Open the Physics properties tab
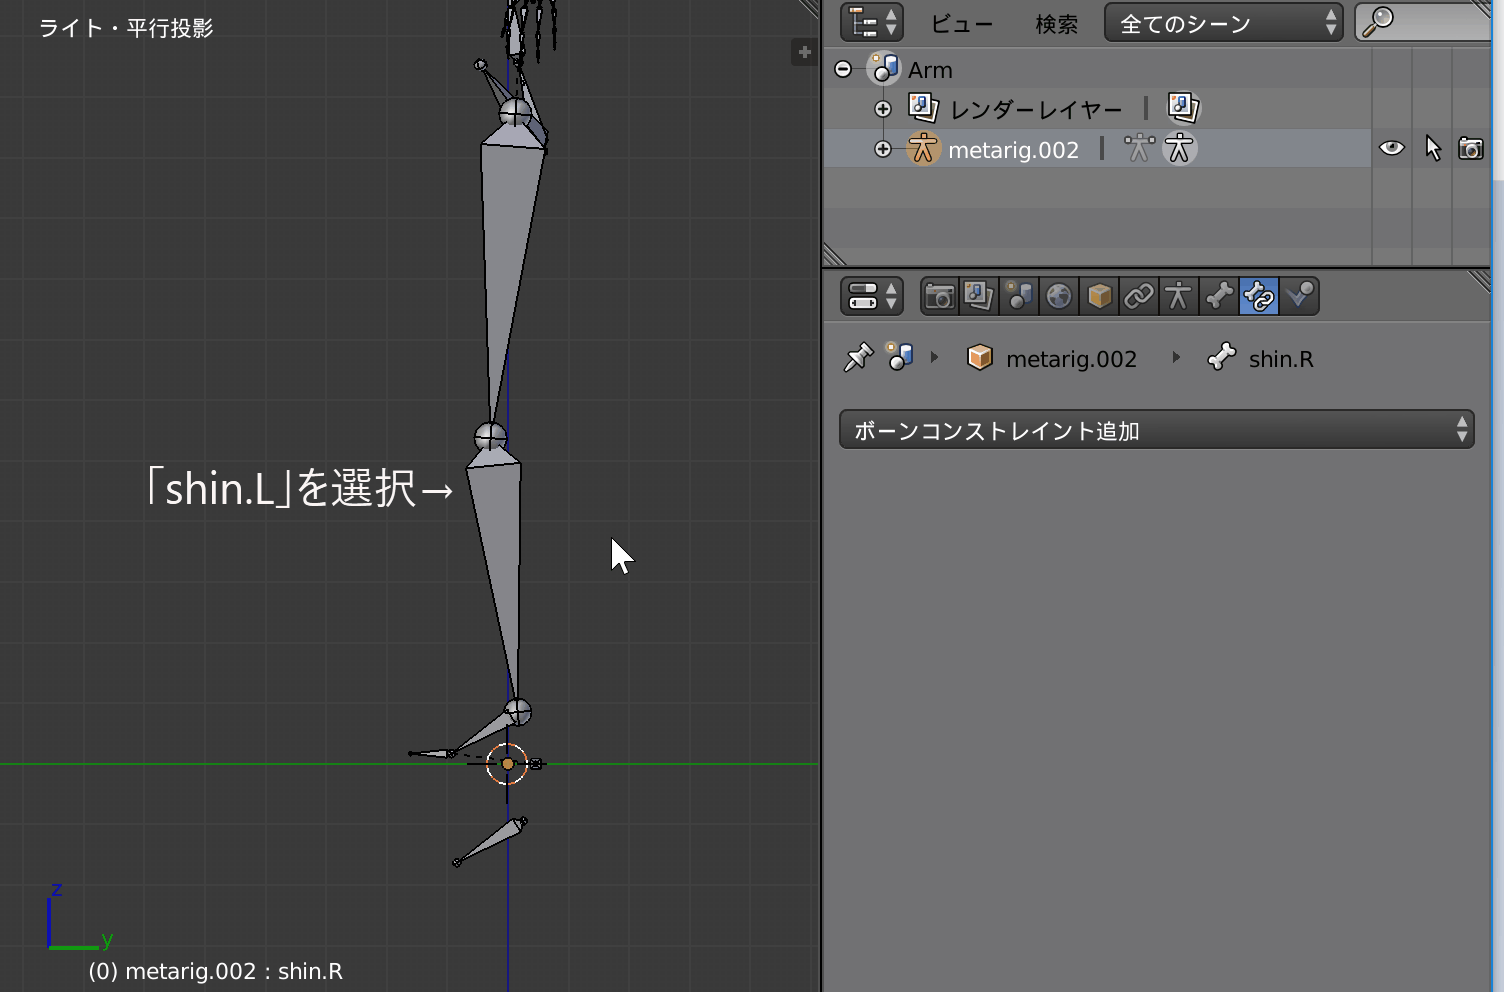This screenshot has height=992, width=1504. pos(1299,297)
